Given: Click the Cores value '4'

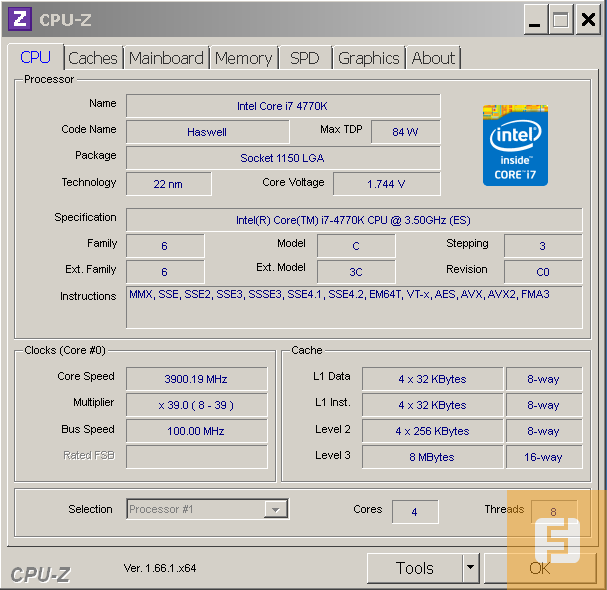Looking at the screenshot, I should (415, 512).
